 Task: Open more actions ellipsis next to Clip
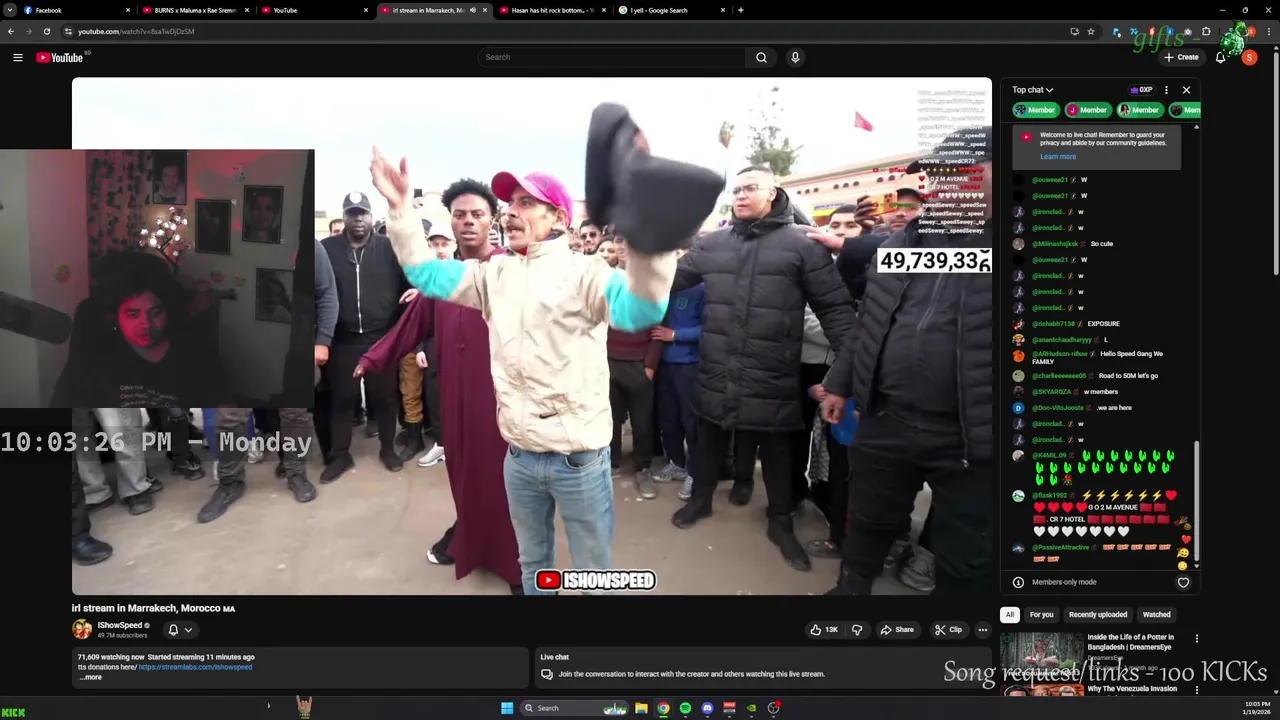tap(983, 630)
